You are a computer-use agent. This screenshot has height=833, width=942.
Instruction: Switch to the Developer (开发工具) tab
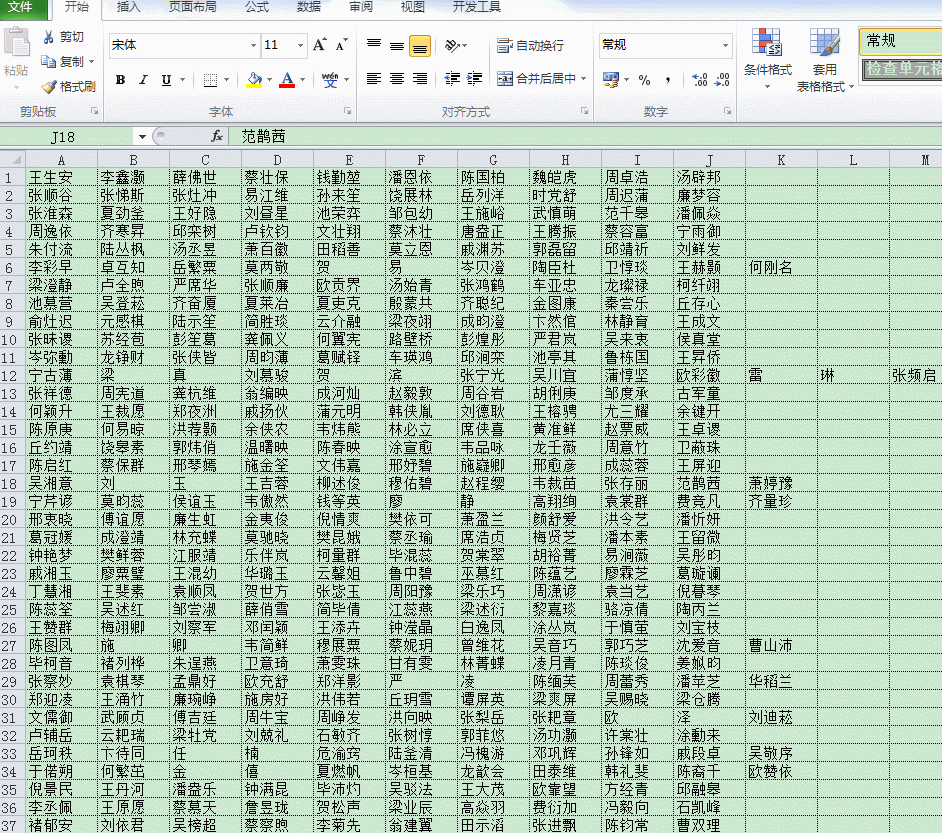[x=476, y=7]
